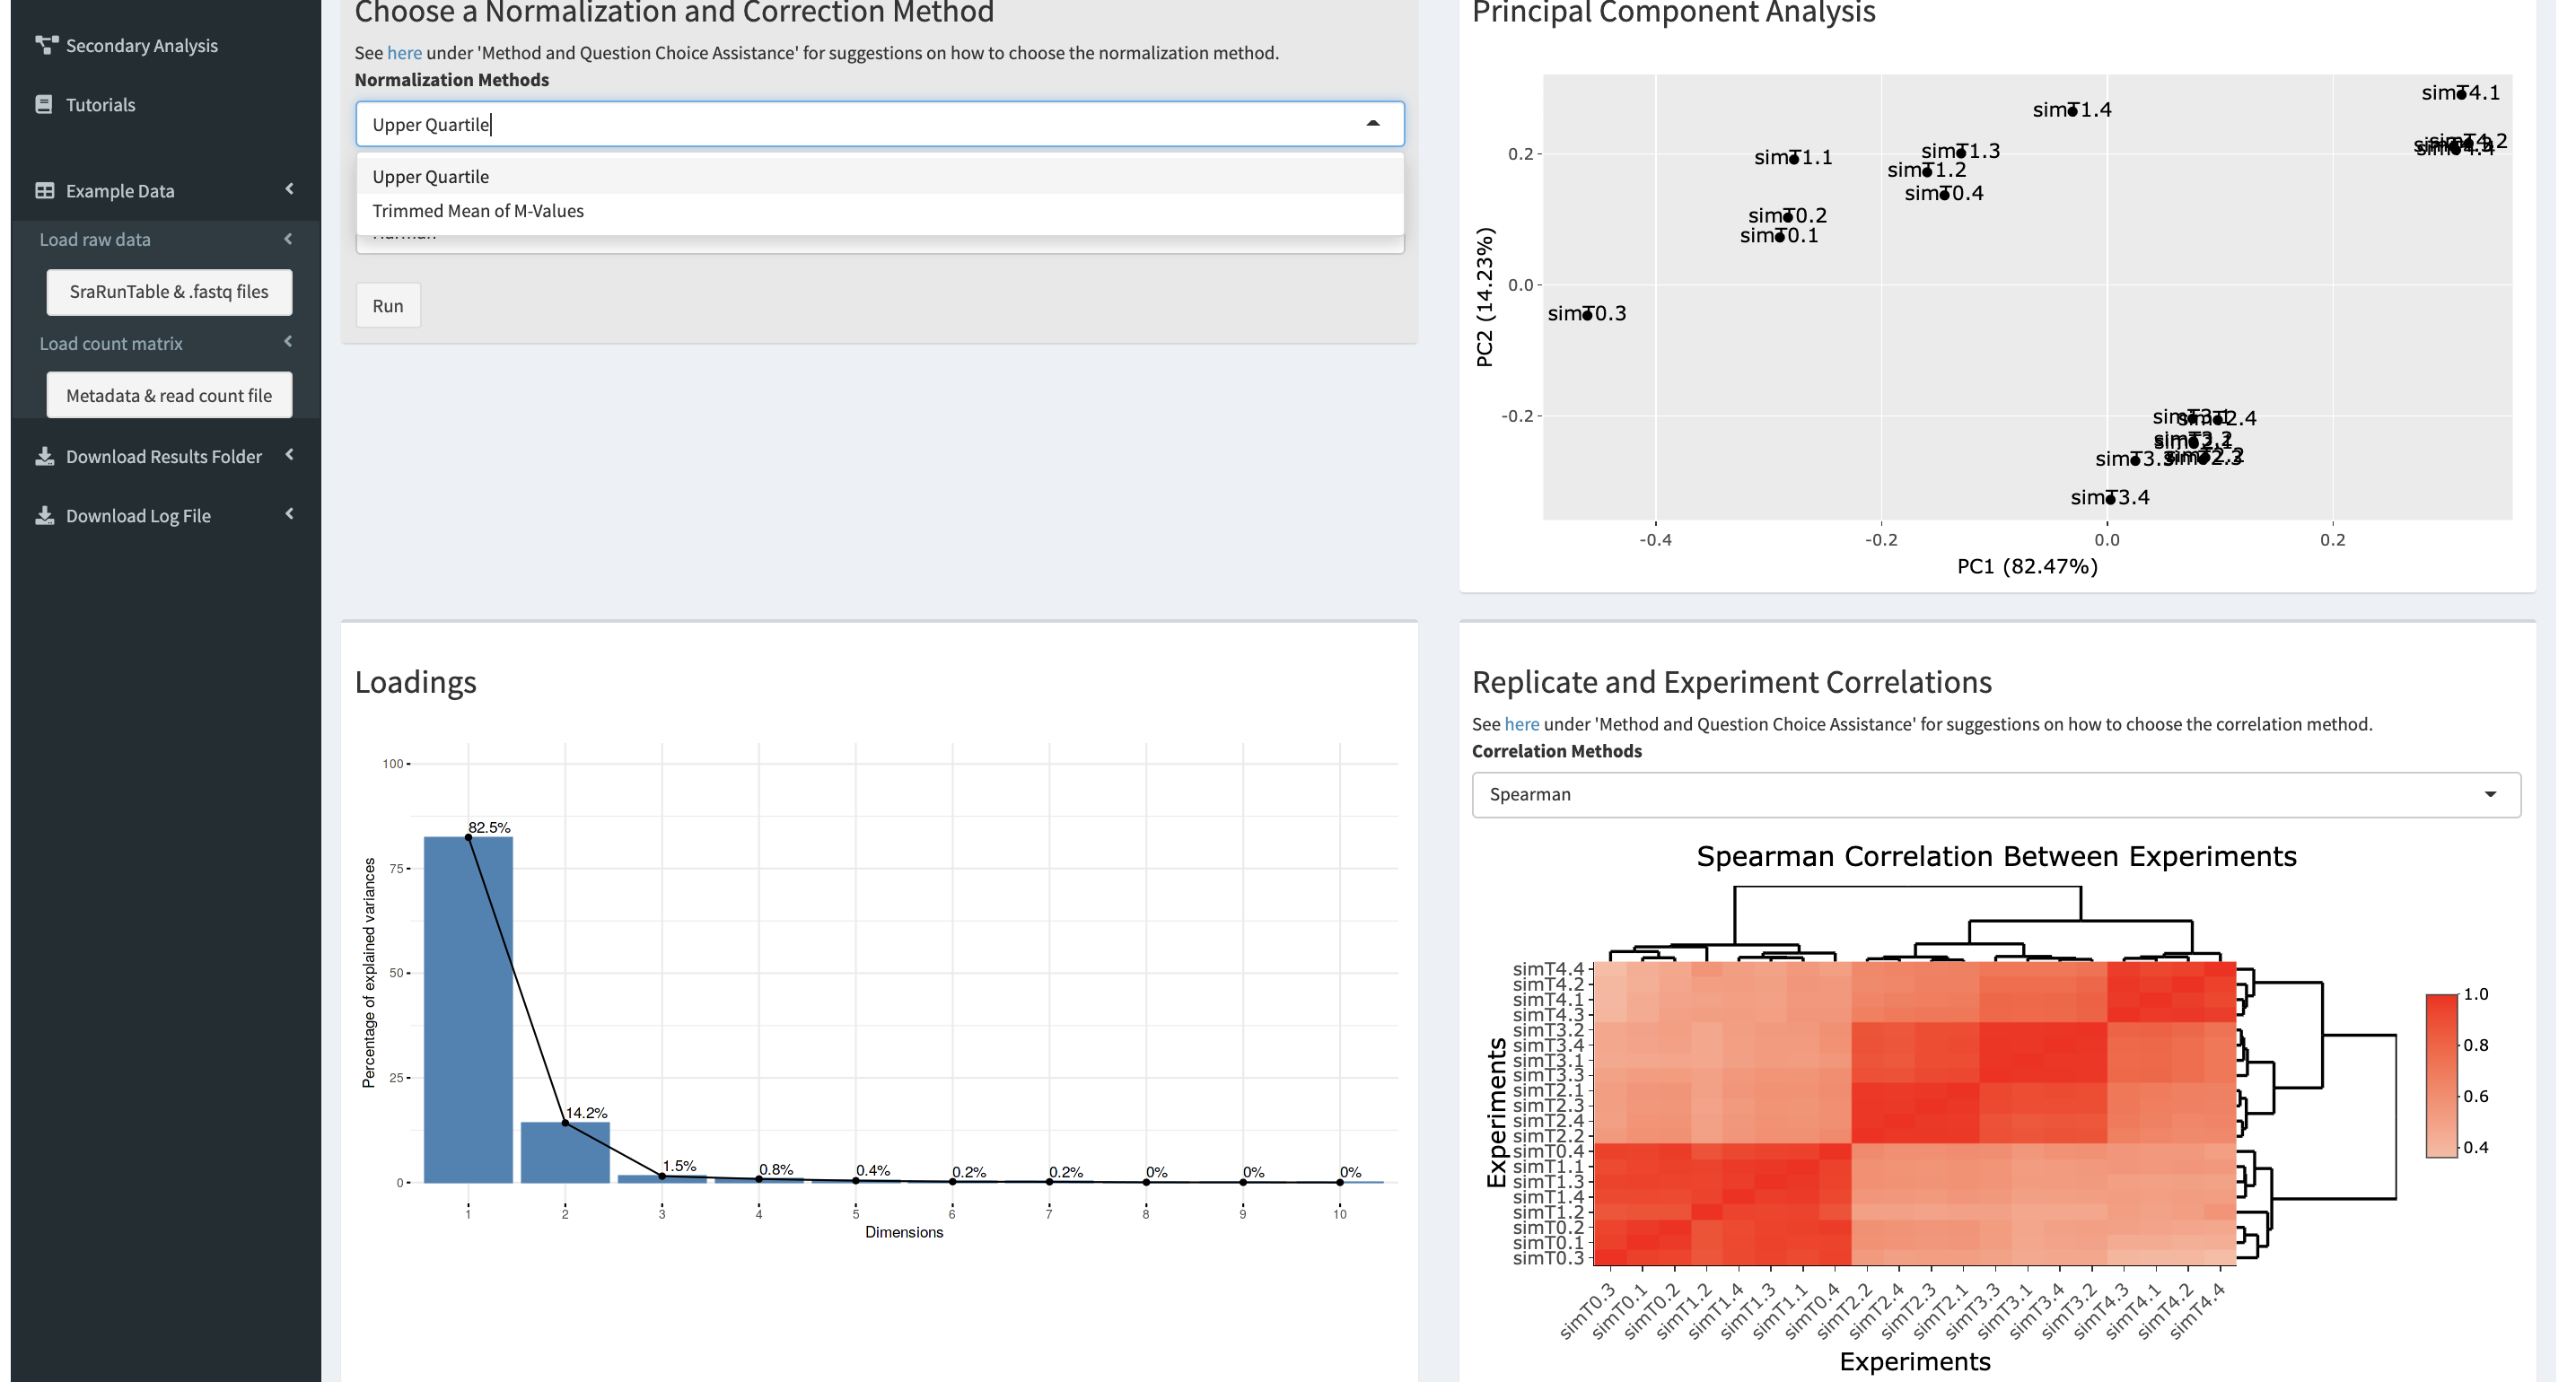Click the 82.5% bar in Loadings chart
Viewport: 2576px width, 1382px height.
(x=468, y=1009)
